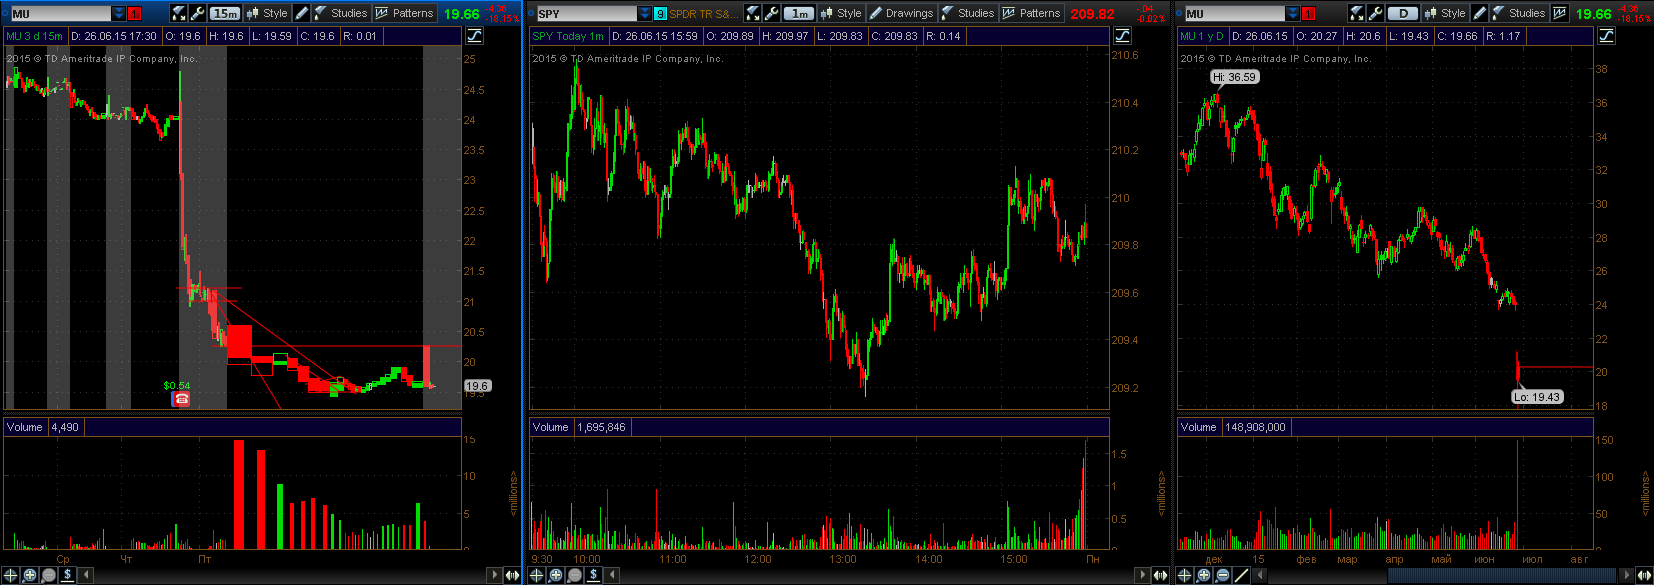This screenshot has width=1654, height=585.
Task: Select the 19.6 price bubble on left axis
Action: tap(477, 386)
